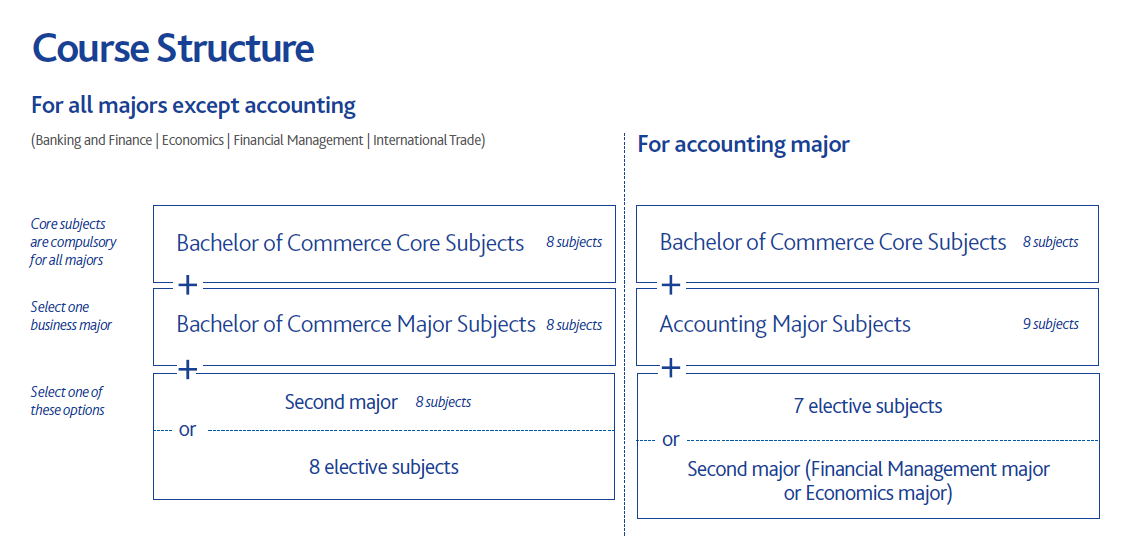Choose Second major Financial Management or Economics option
Viewport: 1131px width, 546px height.
pyautogui.click(x=868, y=481)
